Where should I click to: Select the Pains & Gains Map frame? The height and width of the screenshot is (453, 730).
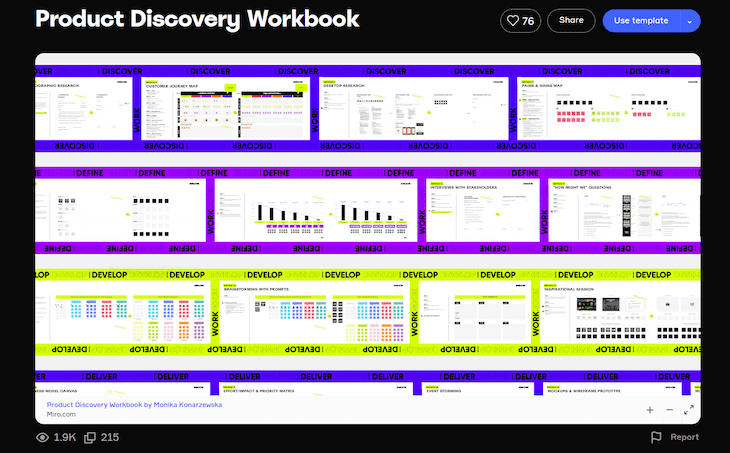(568, 112)
